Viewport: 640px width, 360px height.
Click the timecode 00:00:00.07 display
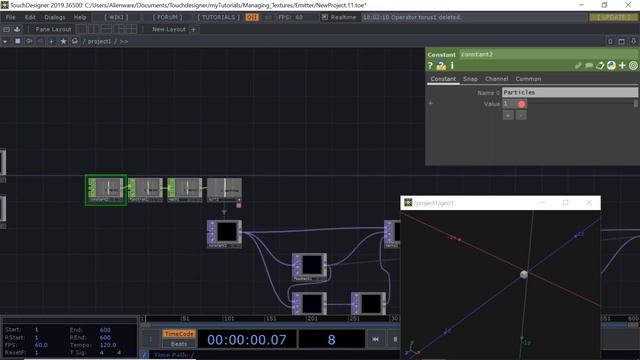pyautogui.click(x=247, y=340)
